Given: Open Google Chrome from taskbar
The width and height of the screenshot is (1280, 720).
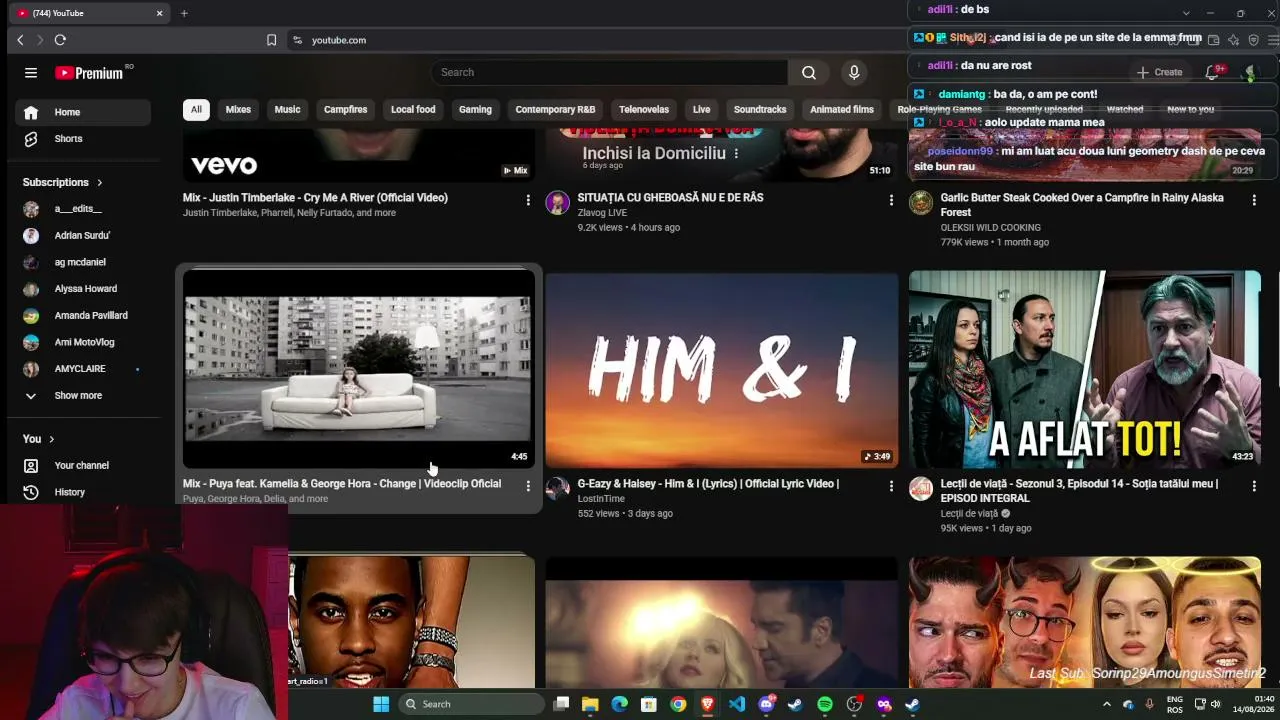Looking at the screenshot, I should click(678, 704).
